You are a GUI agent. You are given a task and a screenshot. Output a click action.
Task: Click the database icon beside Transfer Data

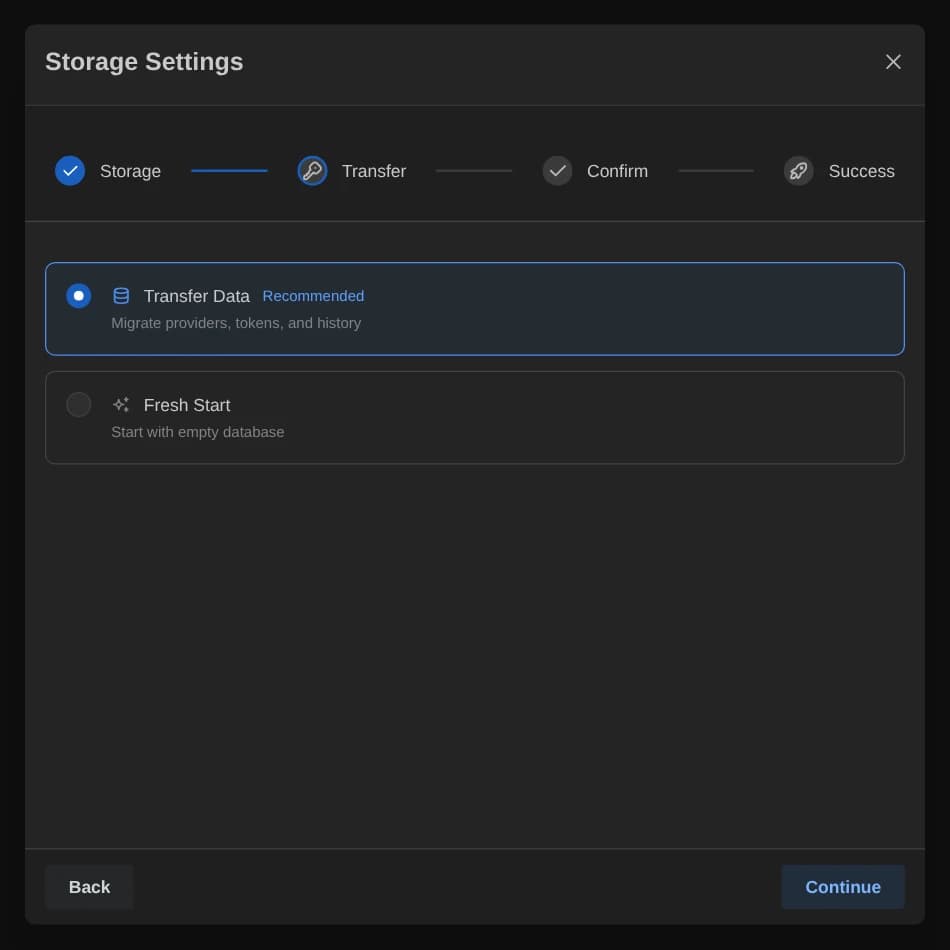point(121,296)
